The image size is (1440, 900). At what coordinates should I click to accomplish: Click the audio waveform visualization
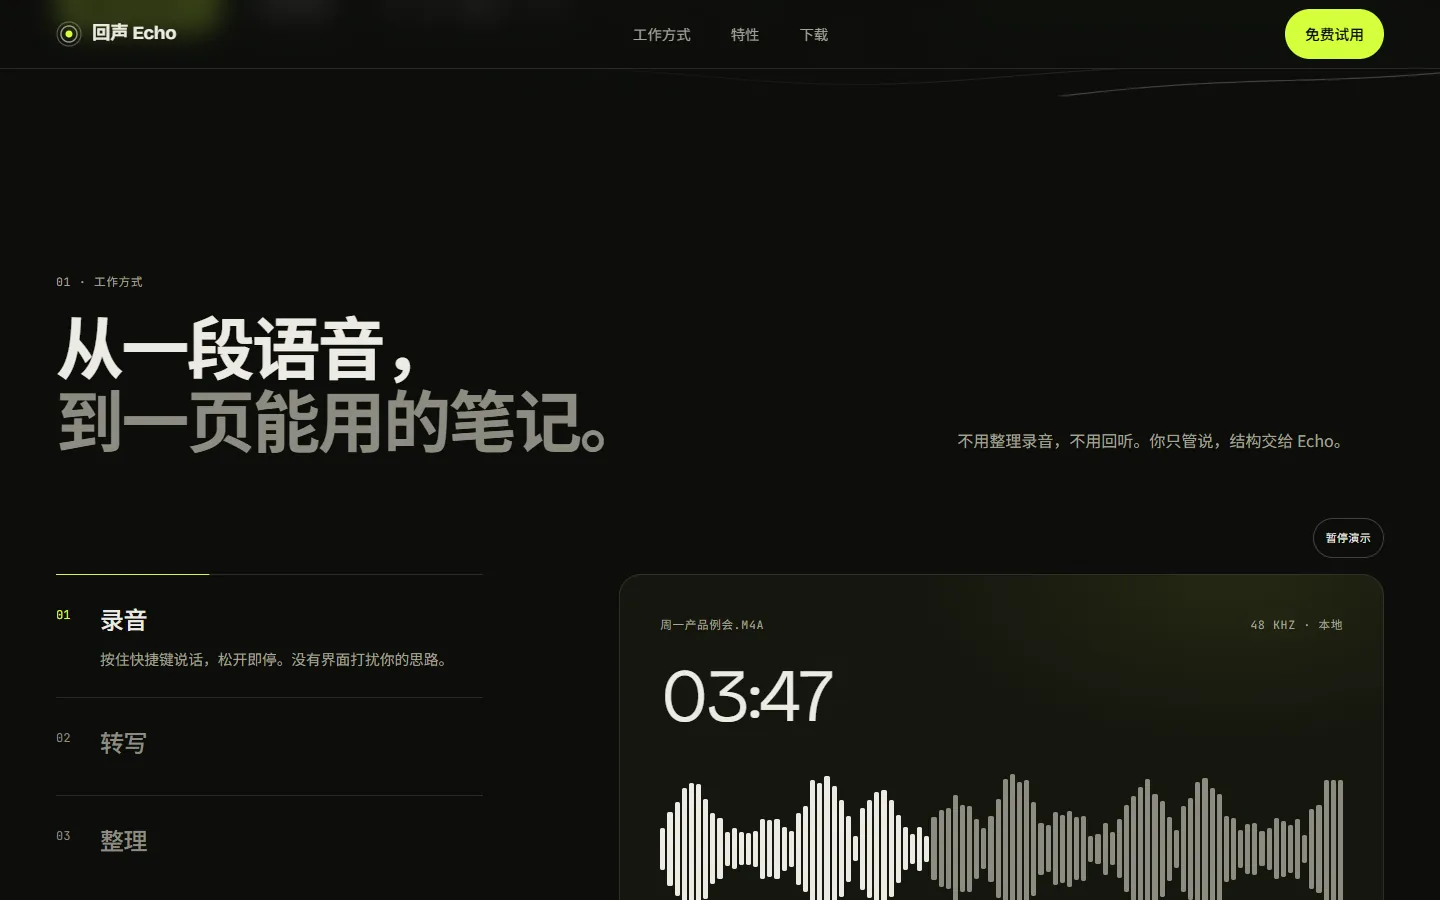(1001, 838)
